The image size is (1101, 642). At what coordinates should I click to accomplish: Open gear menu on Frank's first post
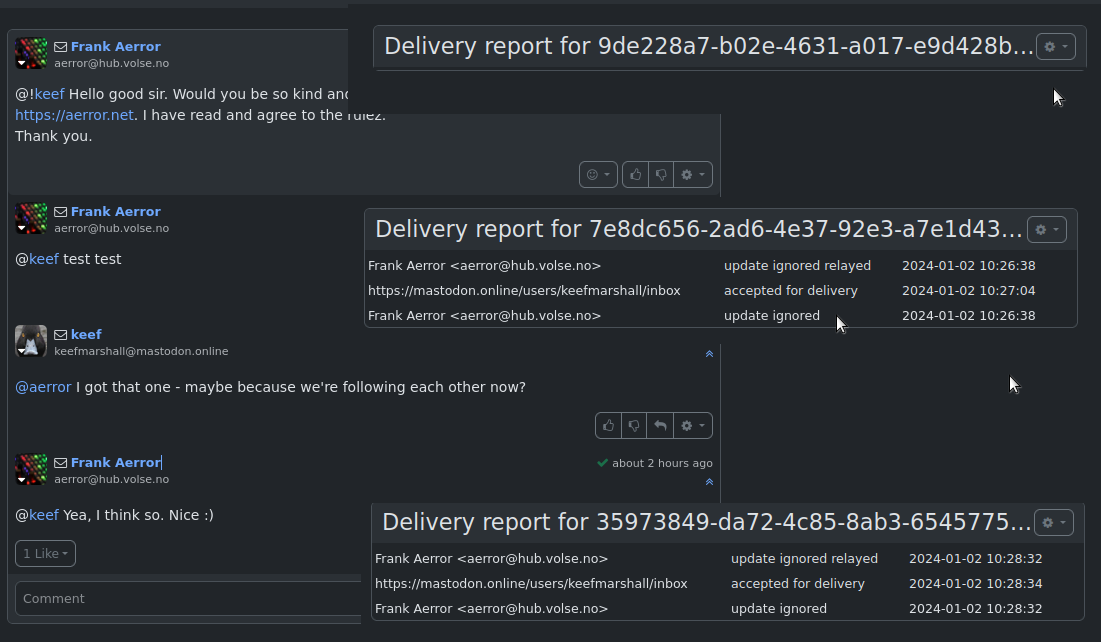pos(692,175)
